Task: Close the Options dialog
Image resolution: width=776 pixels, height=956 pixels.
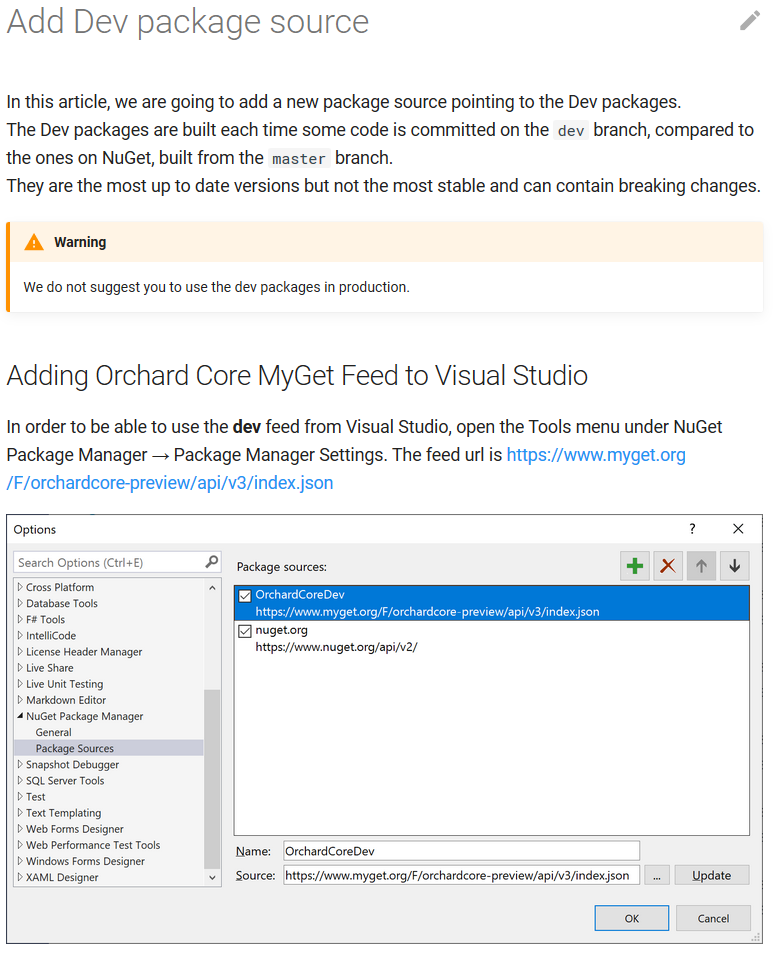Action: (x=738, y=529)
